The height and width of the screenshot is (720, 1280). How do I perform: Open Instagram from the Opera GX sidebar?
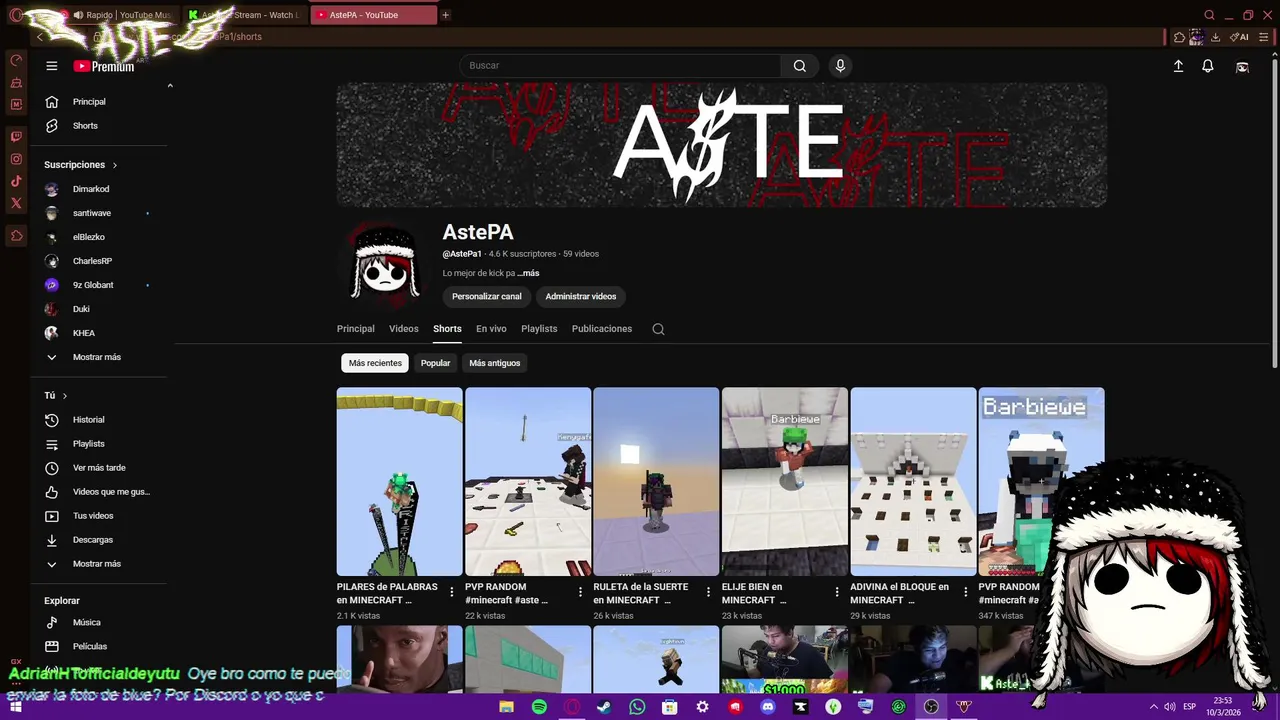point(16,159)
